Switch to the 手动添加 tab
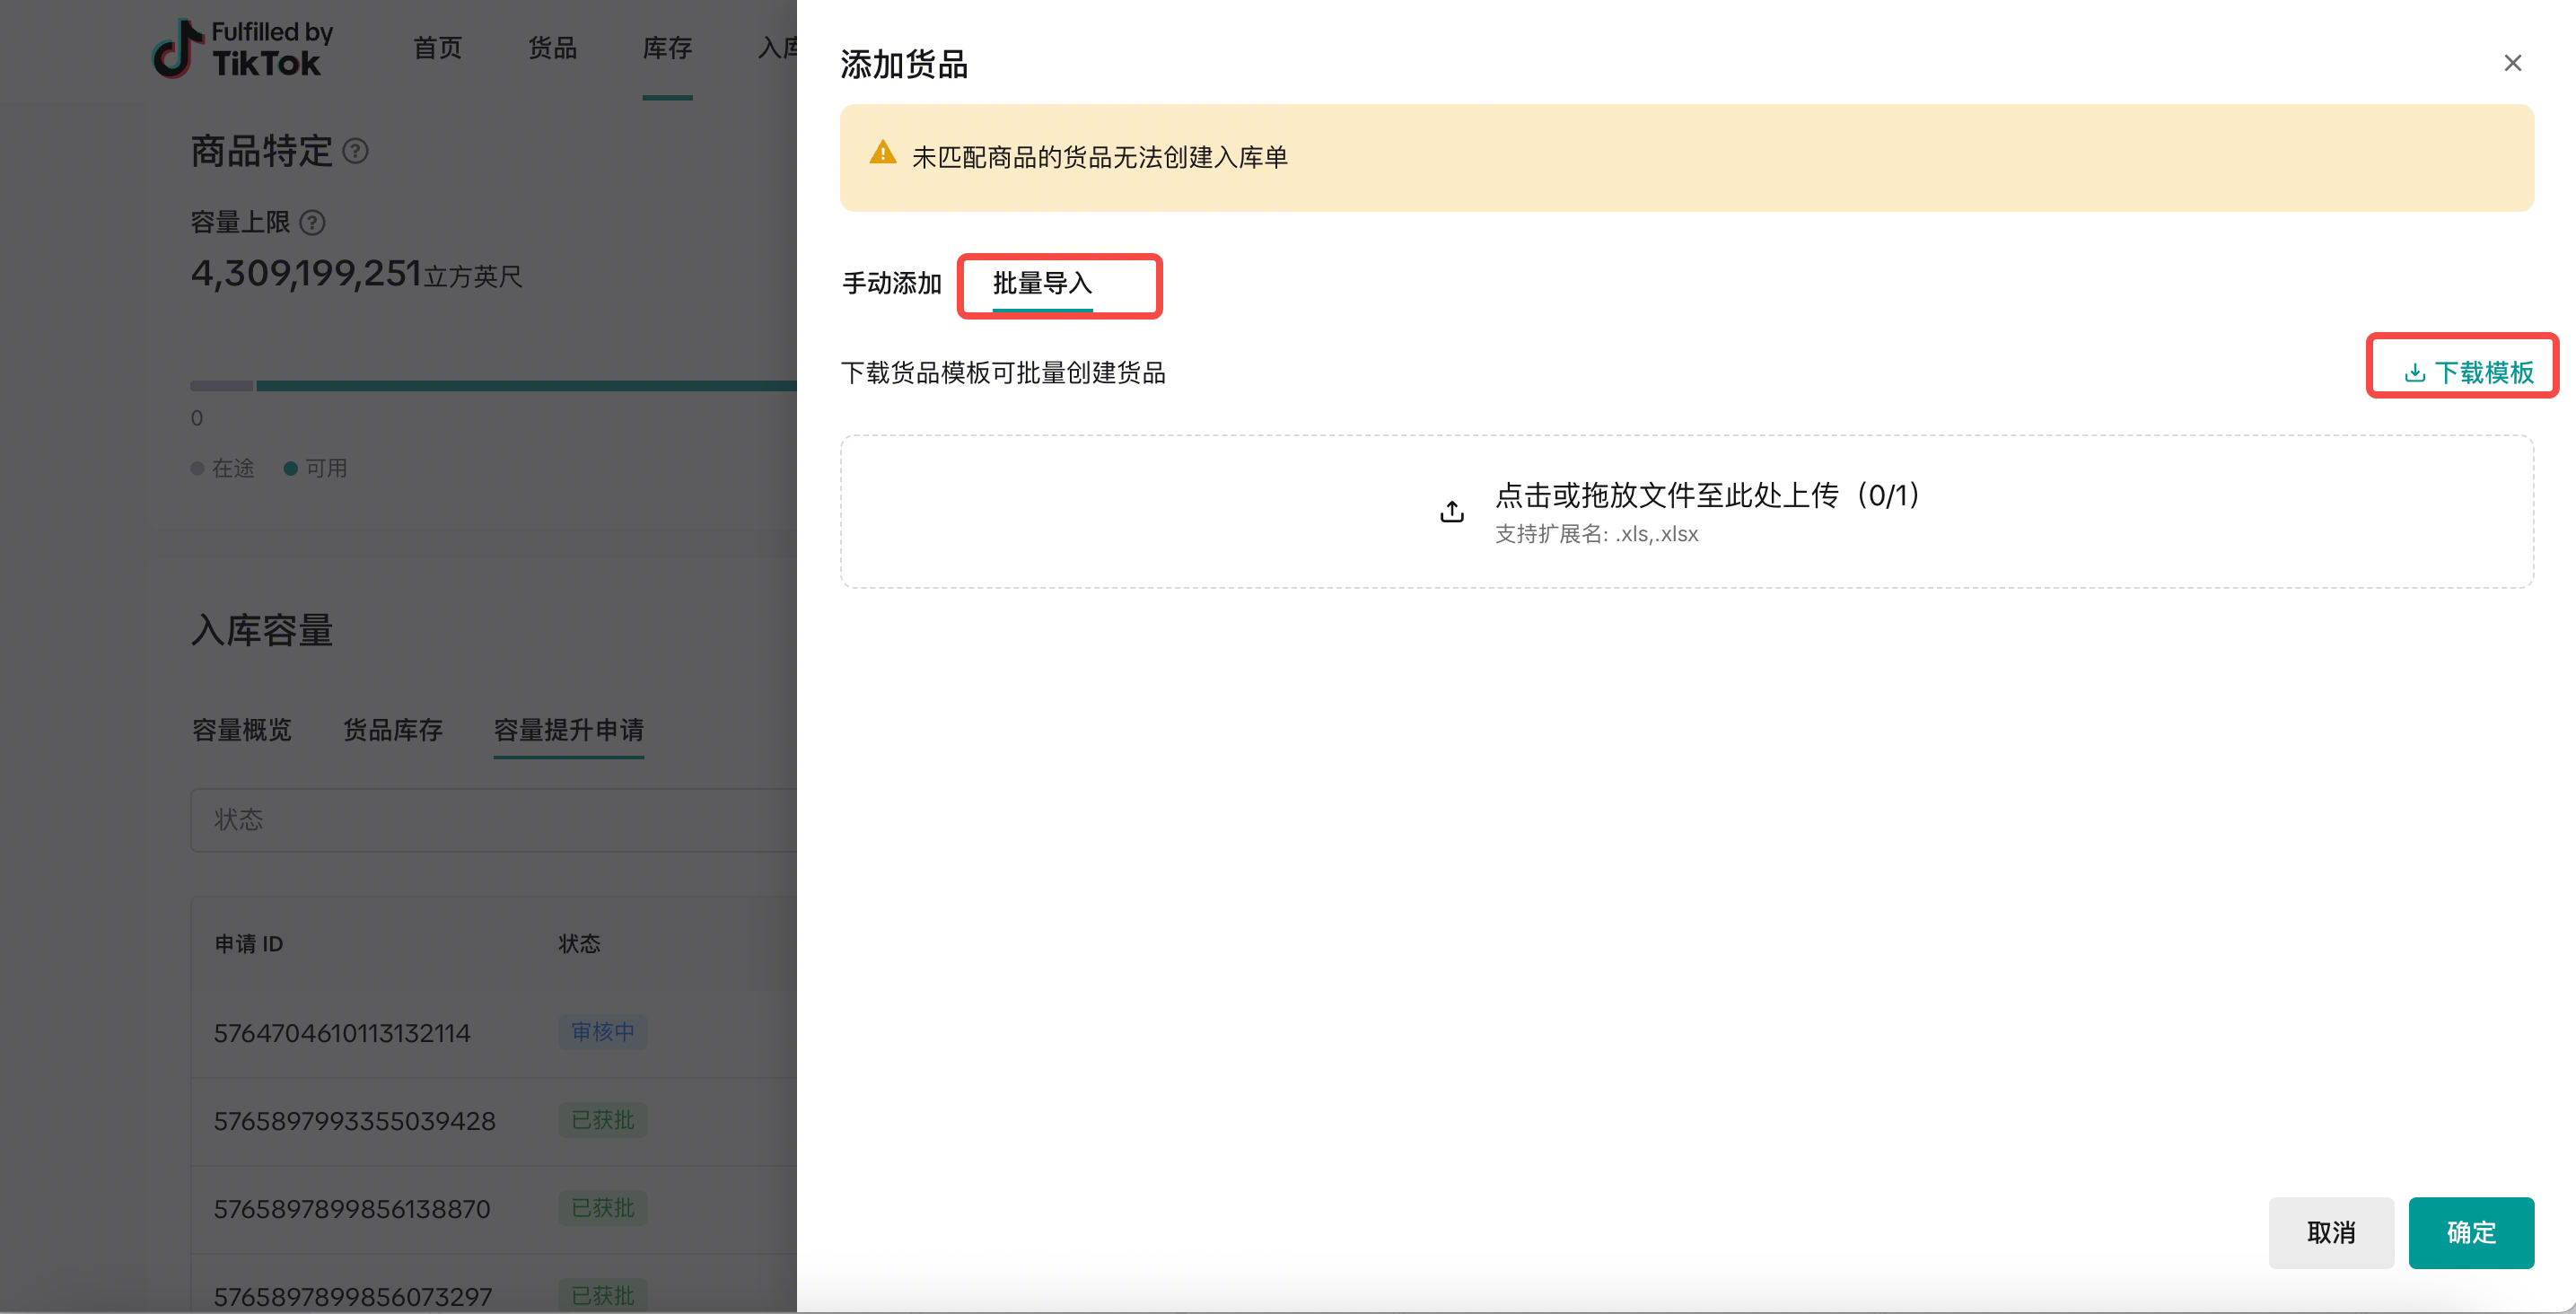This screenshot has height=1314, width=2576. [x=892, y=283]
